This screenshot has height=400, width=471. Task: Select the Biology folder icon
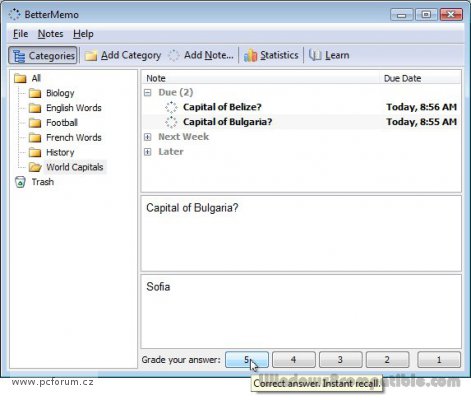(x=35, y=93)
